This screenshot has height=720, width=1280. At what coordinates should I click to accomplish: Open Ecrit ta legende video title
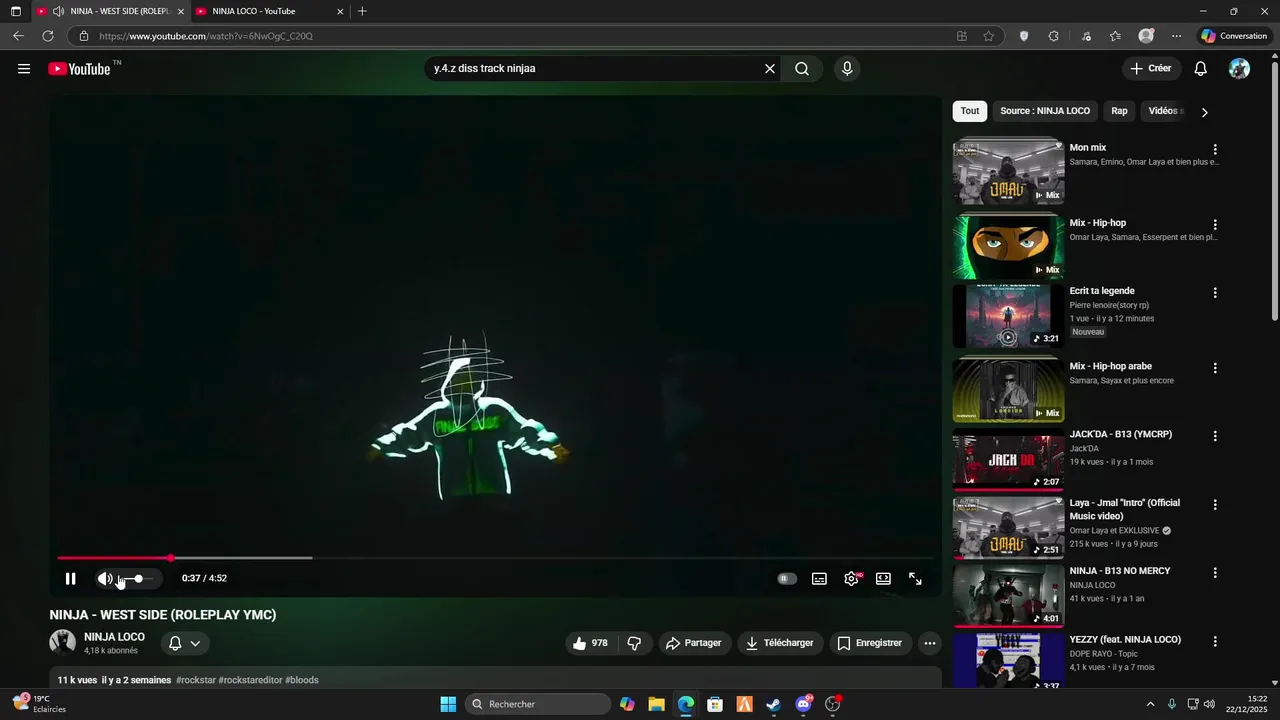(1102, 291)
